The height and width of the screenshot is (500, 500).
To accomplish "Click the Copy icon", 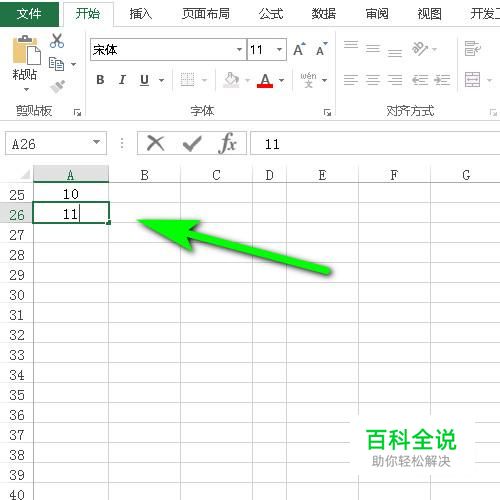I will (x=56, y=64).
